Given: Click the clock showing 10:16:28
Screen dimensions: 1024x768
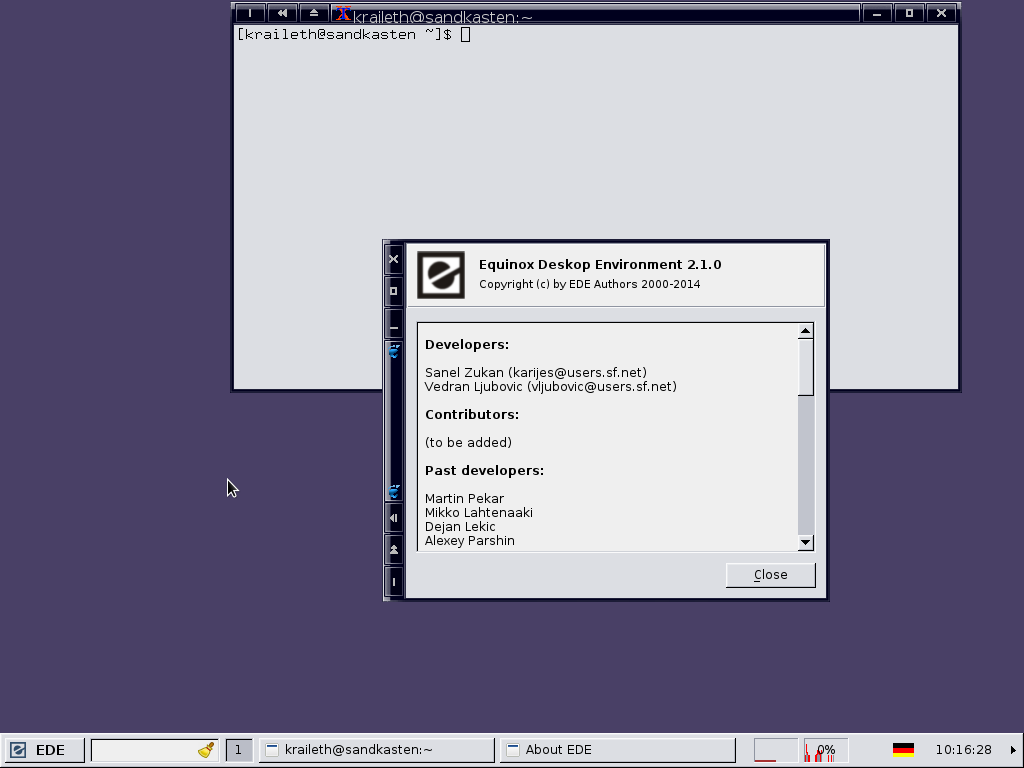Looking at the screenshot, I should (963, 750).
